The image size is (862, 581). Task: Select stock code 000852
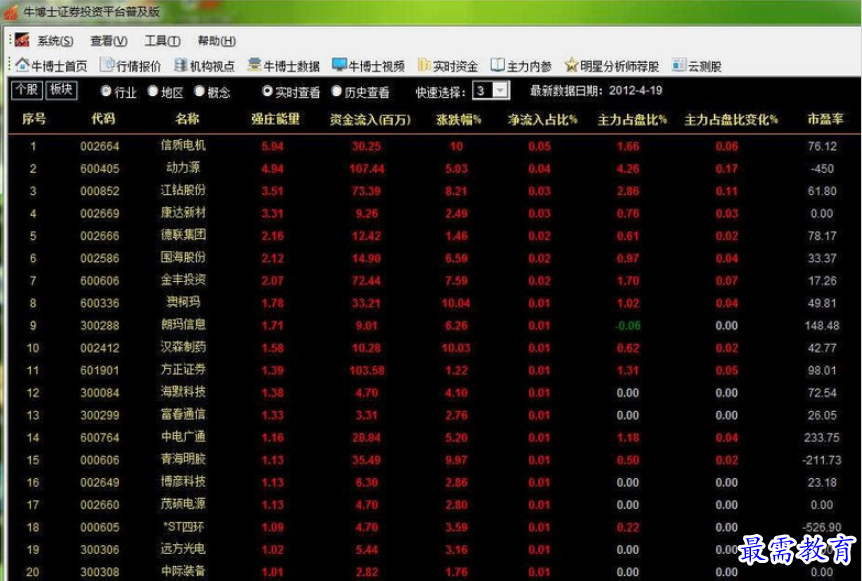coord(100,191)
